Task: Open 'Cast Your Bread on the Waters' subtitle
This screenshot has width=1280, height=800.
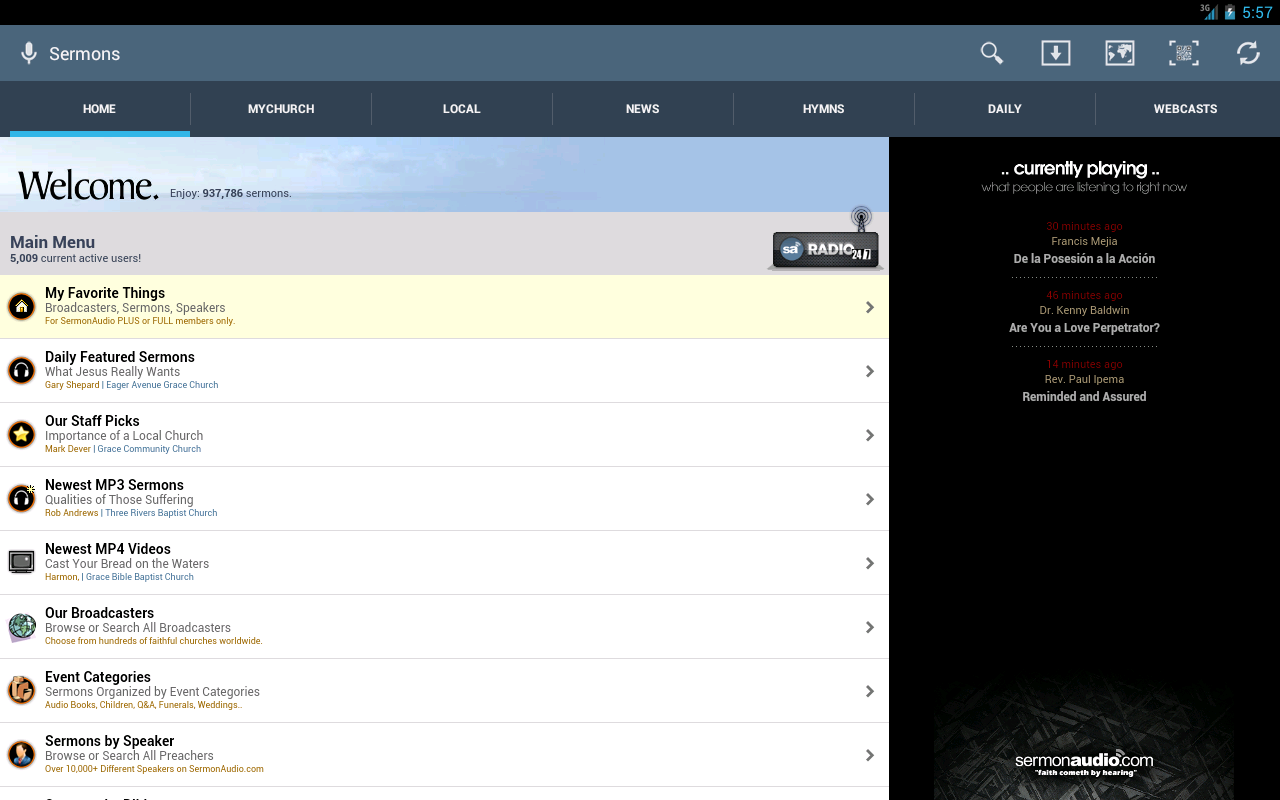Action: click(x=127, y=564)
